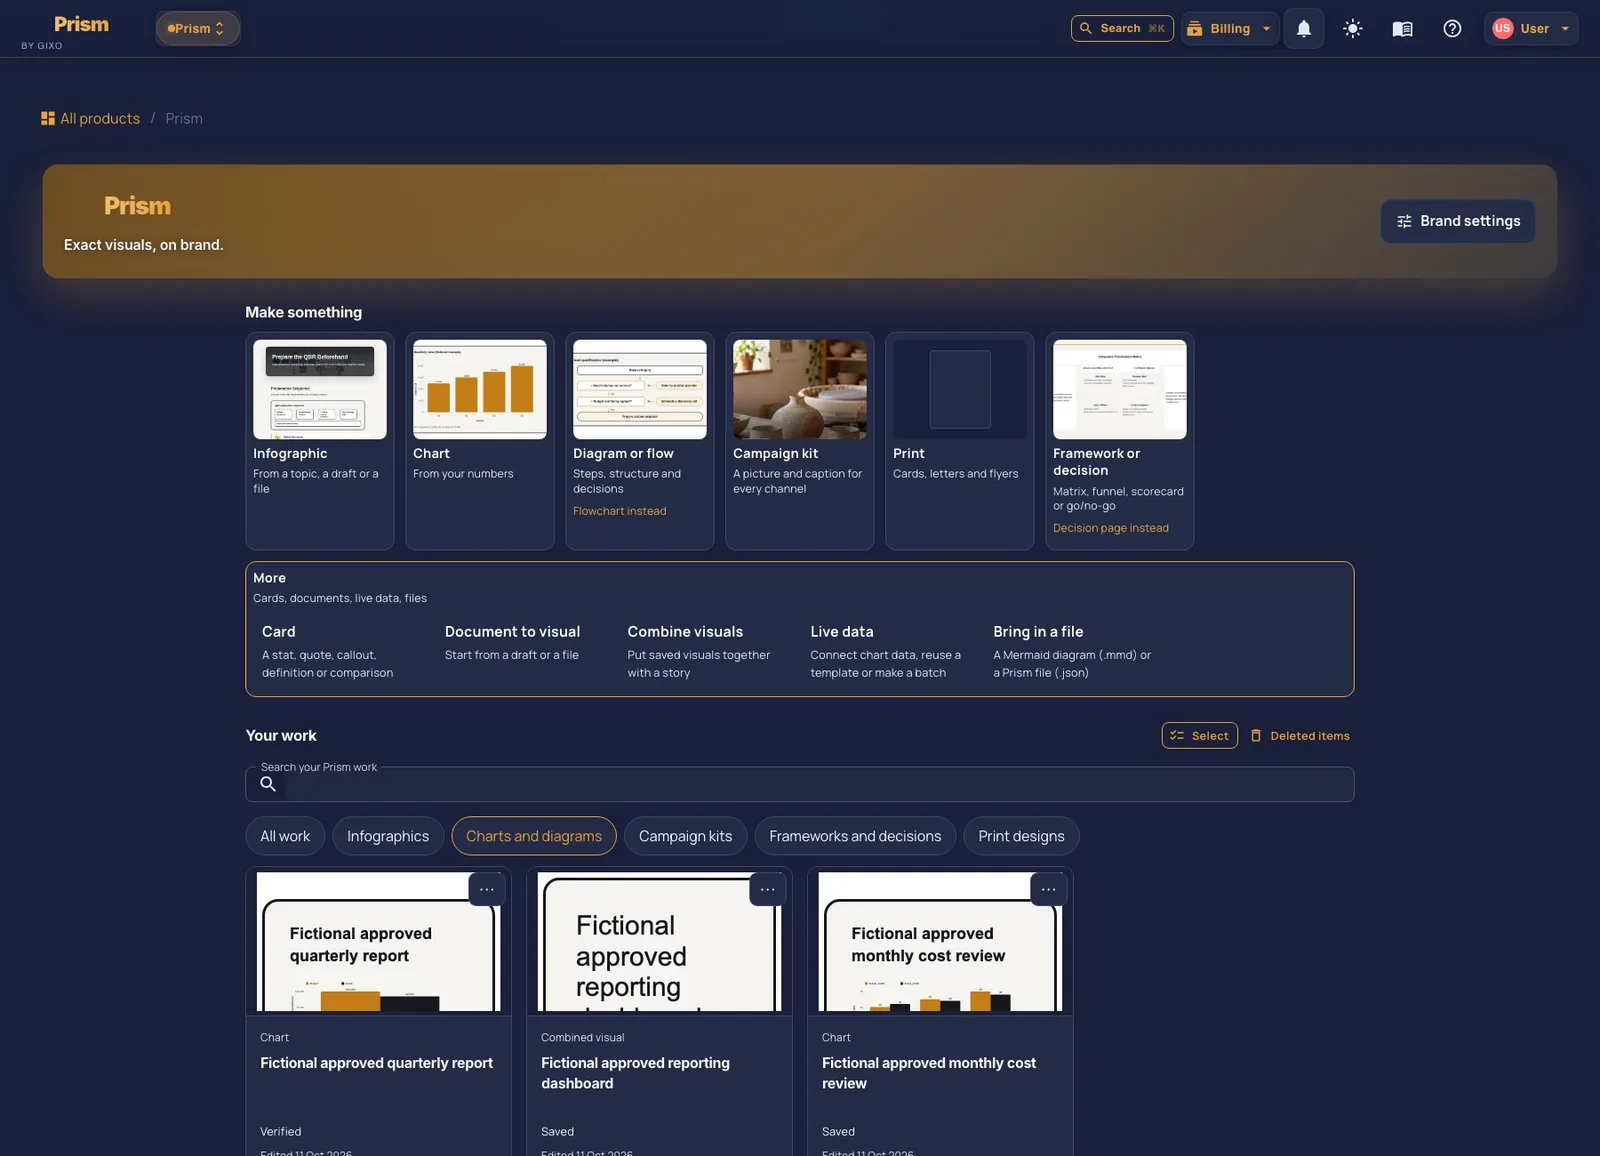Viewport: 1600px width, 1156px height.
Task: Open the Prism product switcher
Action: click(x=197, y=29)
